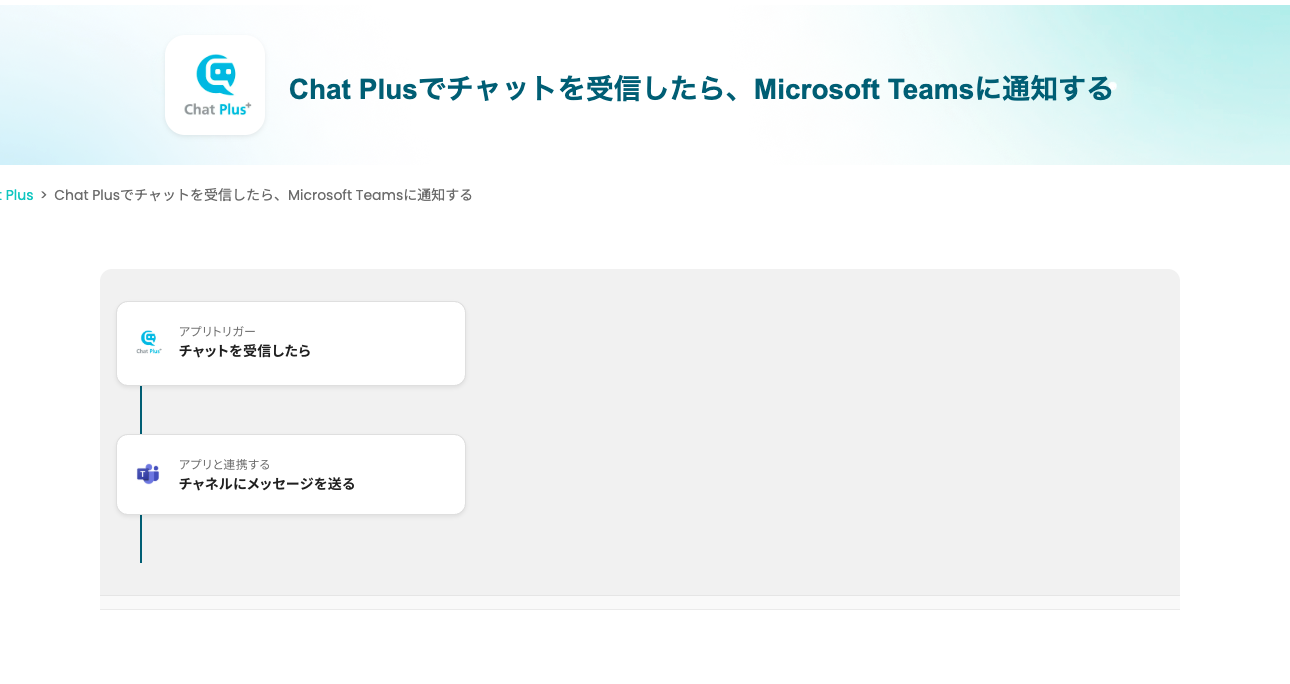This screenshot has height=684, width=1290.
Task: Select the page title heading text
Action: [700, 89]
